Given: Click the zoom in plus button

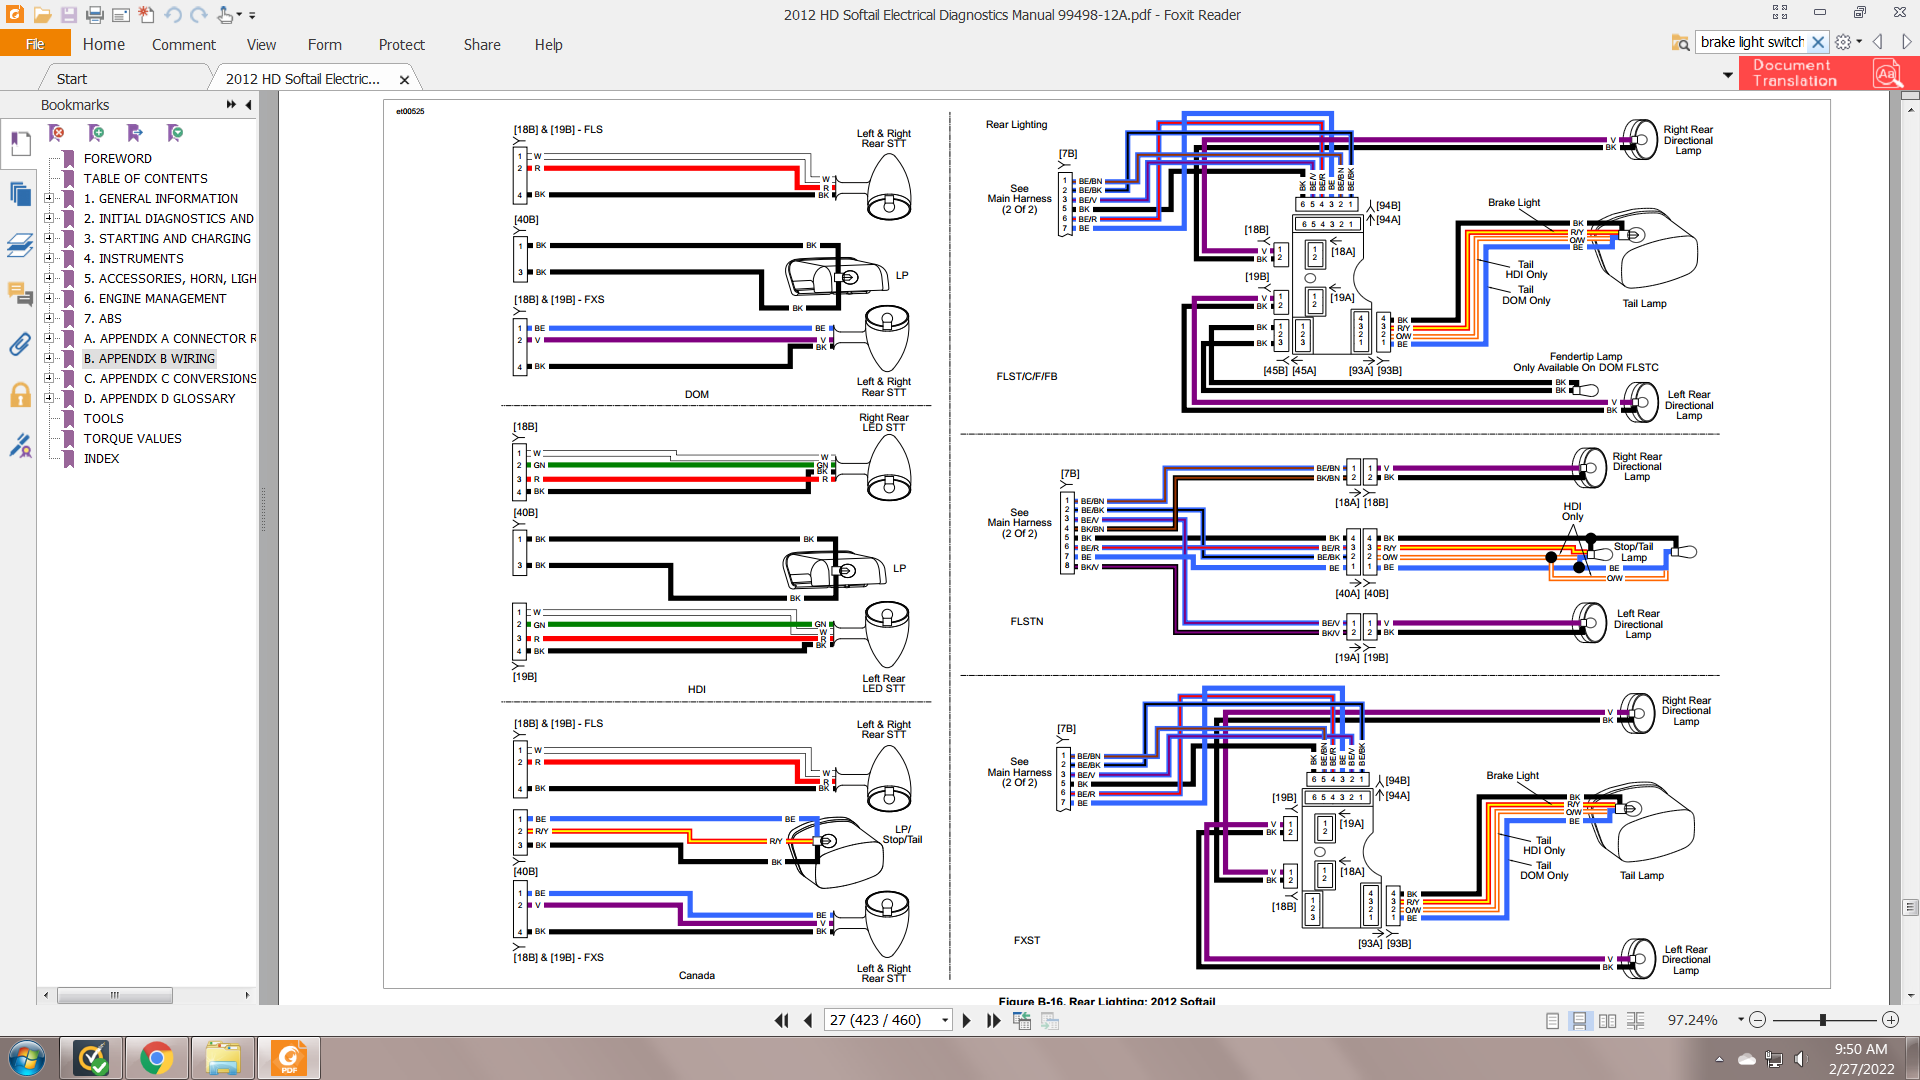Looking at the screenshot, I should [x=1890, y=1020].
